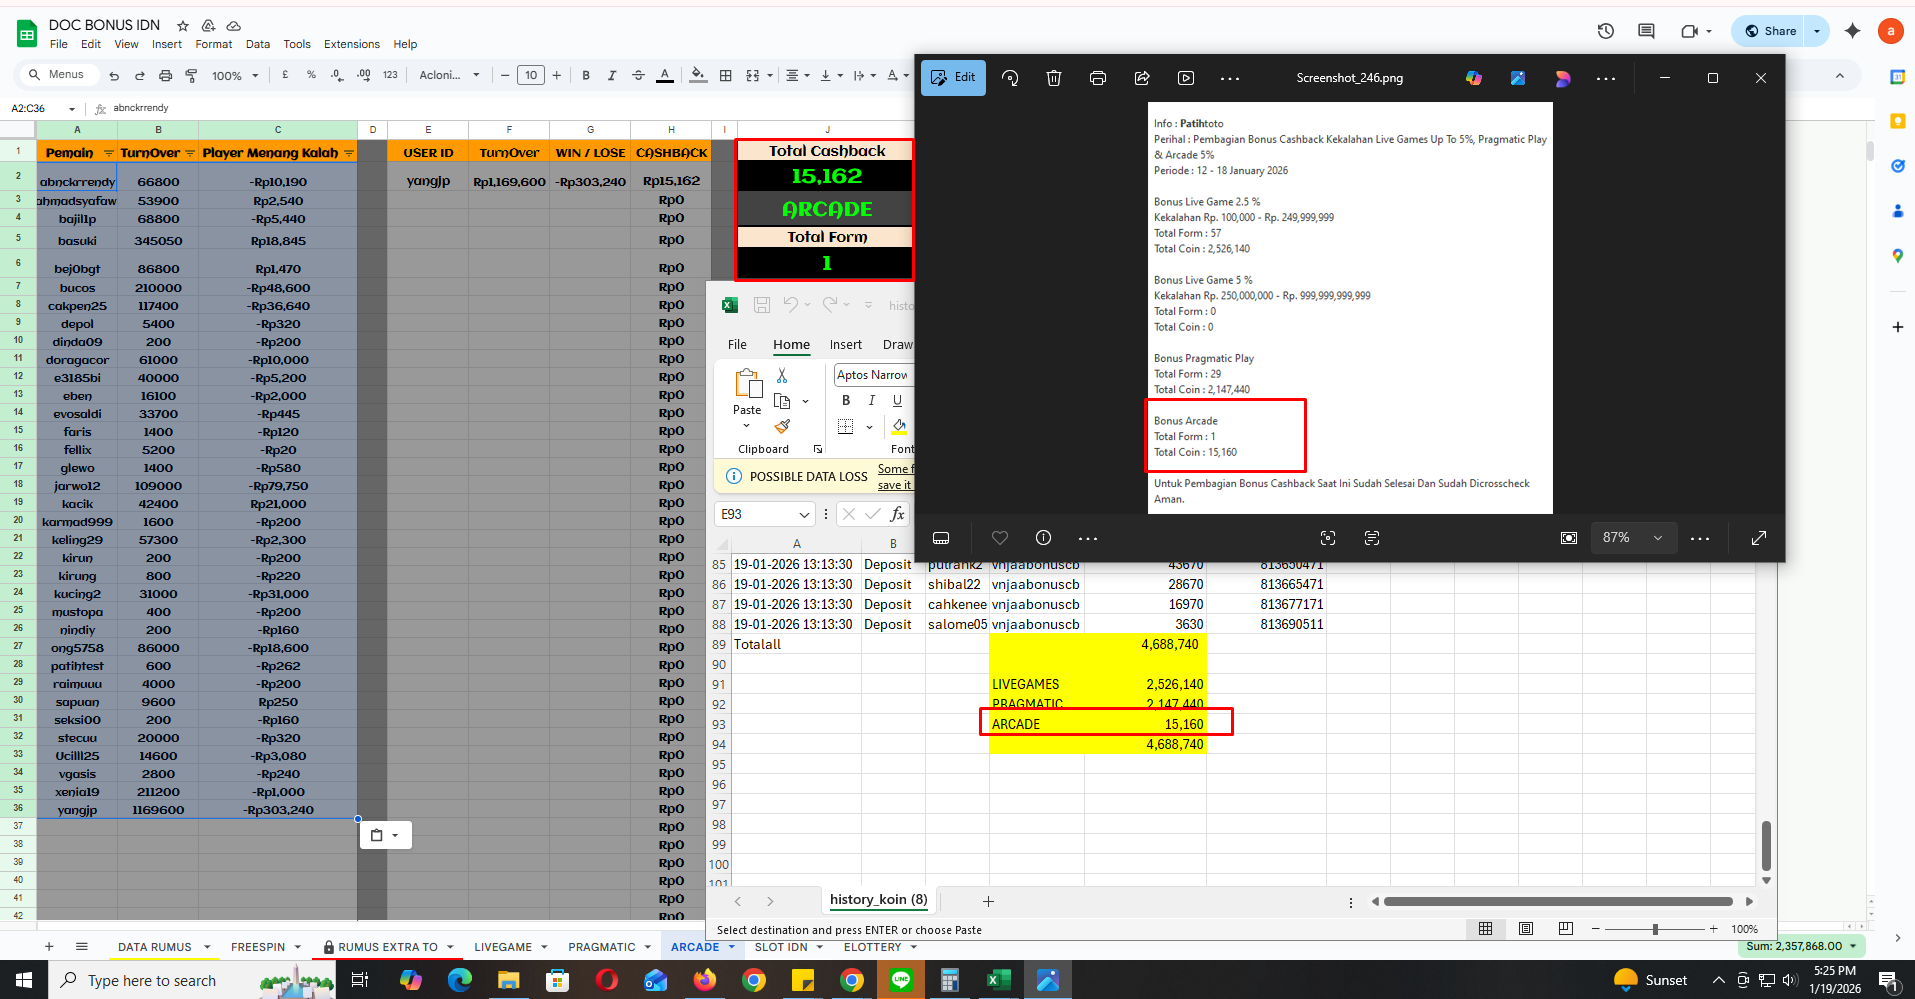Click the print icon in Photos viewer
1915x999 pixels.
pos(1098,78)
